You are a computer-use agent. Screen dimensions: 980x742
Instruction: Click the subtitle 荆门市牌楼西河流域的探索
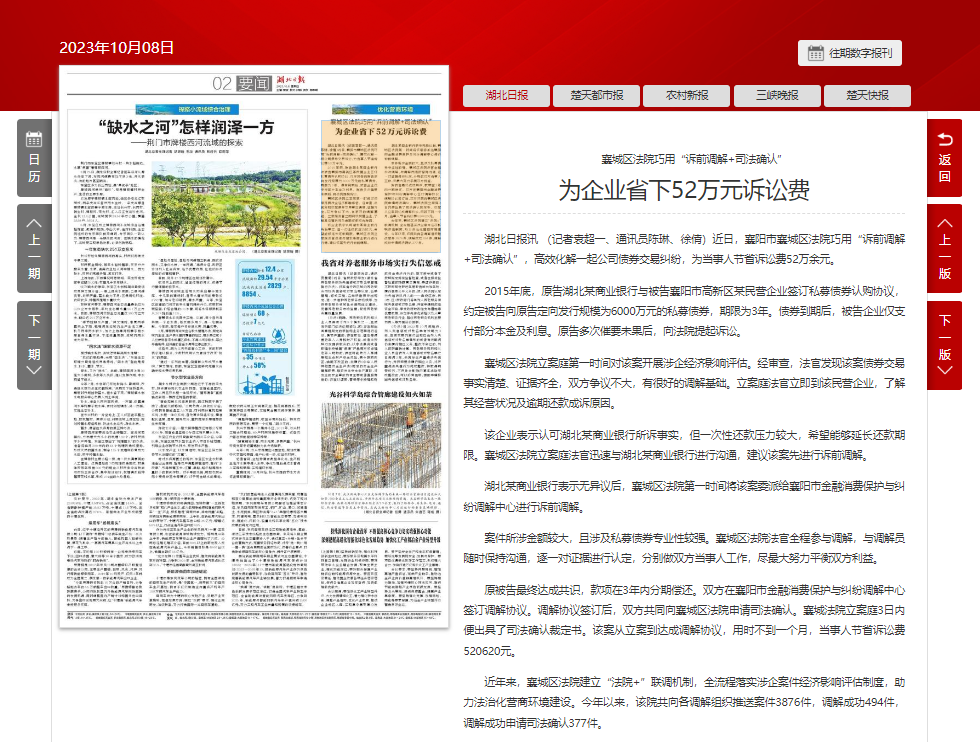click(x=188, y=143)
